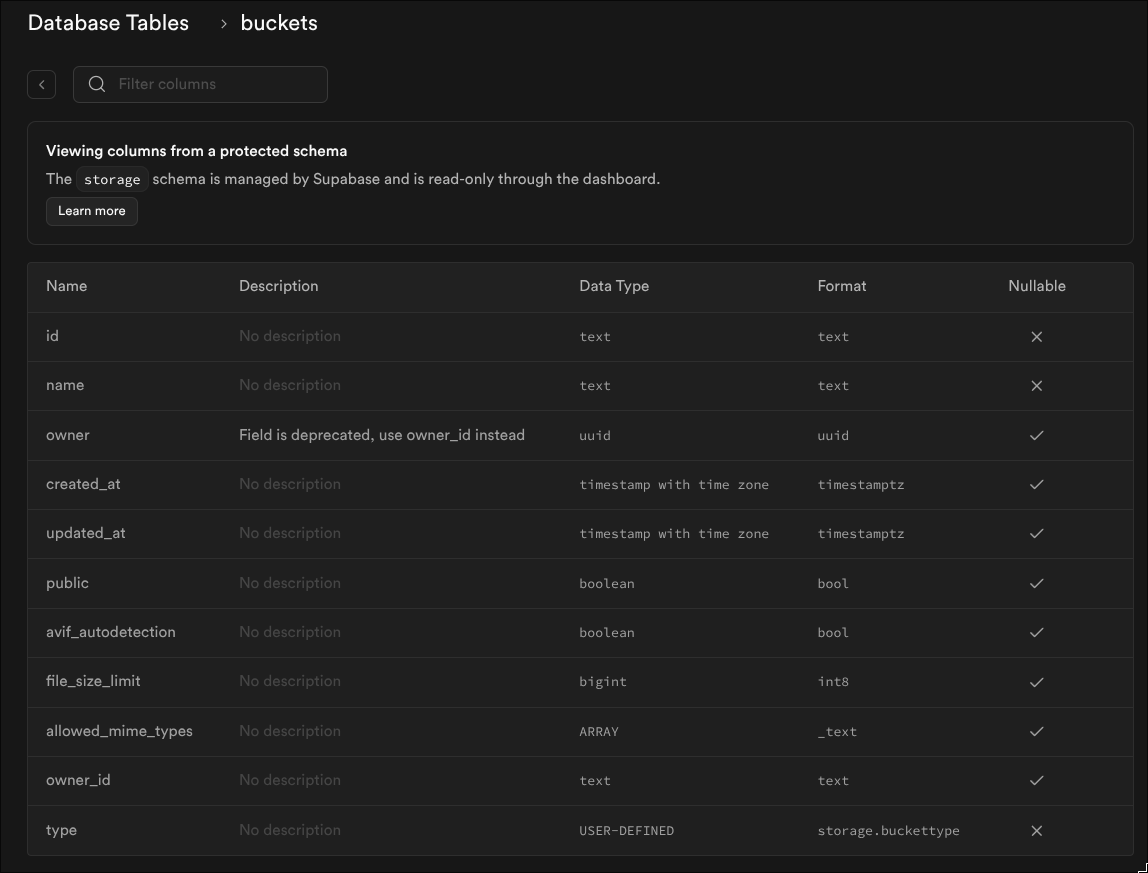
Task: Click the nullable checkmark for file_size_limit
Action: pos(1036,682)
